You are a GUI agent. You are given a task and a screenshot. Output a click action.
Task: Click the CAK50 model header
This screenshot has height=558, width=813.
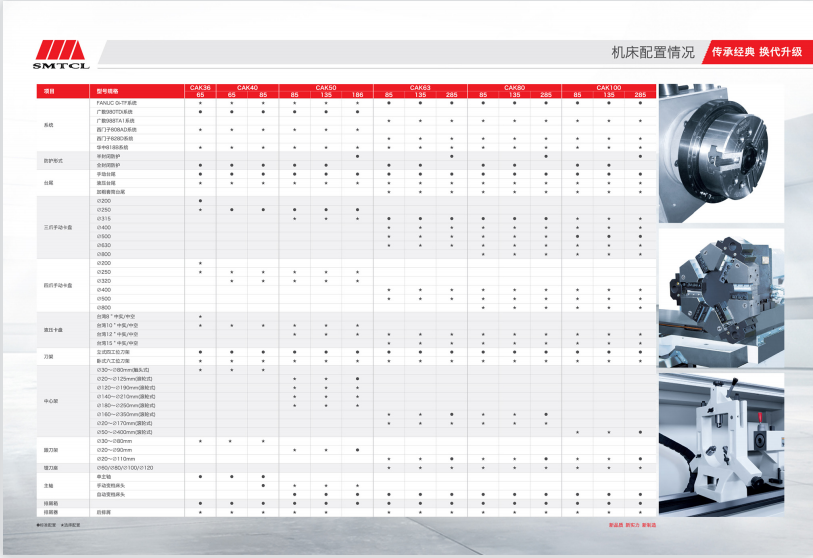click(326, 88)
